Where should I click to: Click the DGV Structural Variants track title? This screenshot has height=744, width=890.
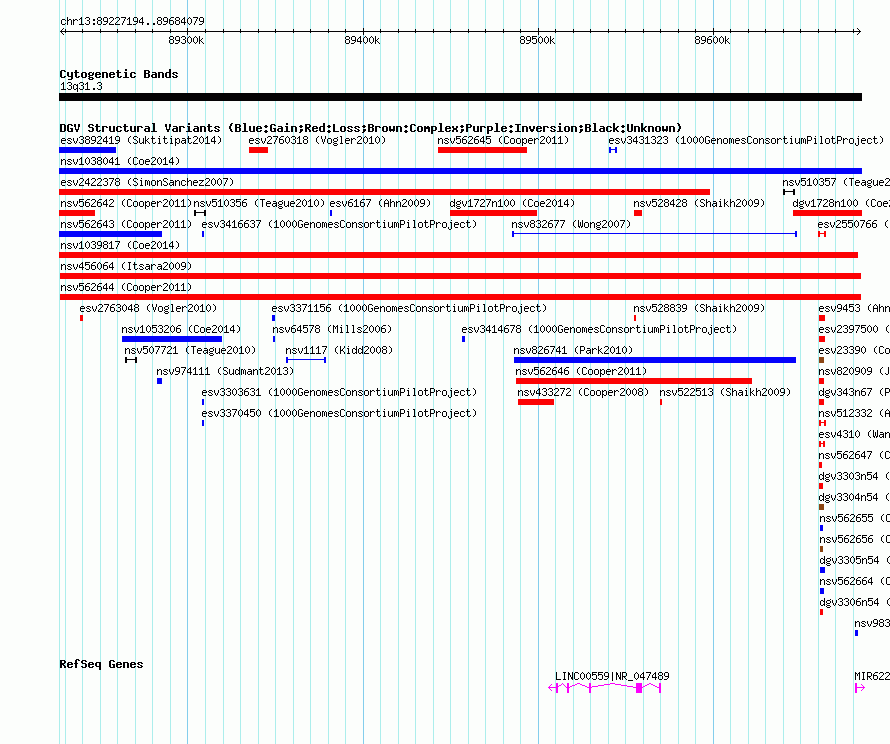(371, 128)
